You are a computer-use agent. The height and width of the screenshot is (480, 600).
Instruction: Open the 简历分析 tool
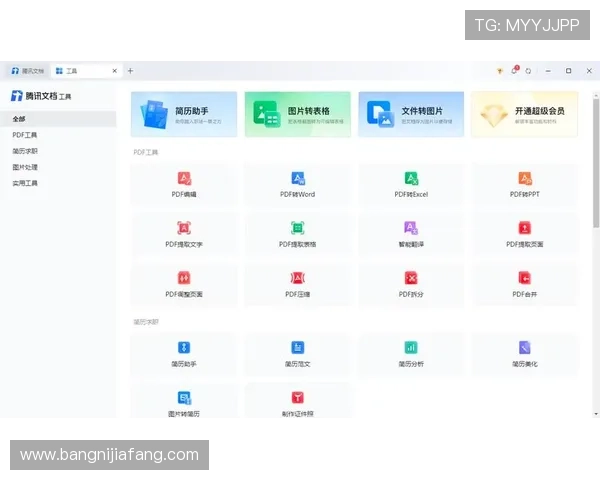(411, 355)
